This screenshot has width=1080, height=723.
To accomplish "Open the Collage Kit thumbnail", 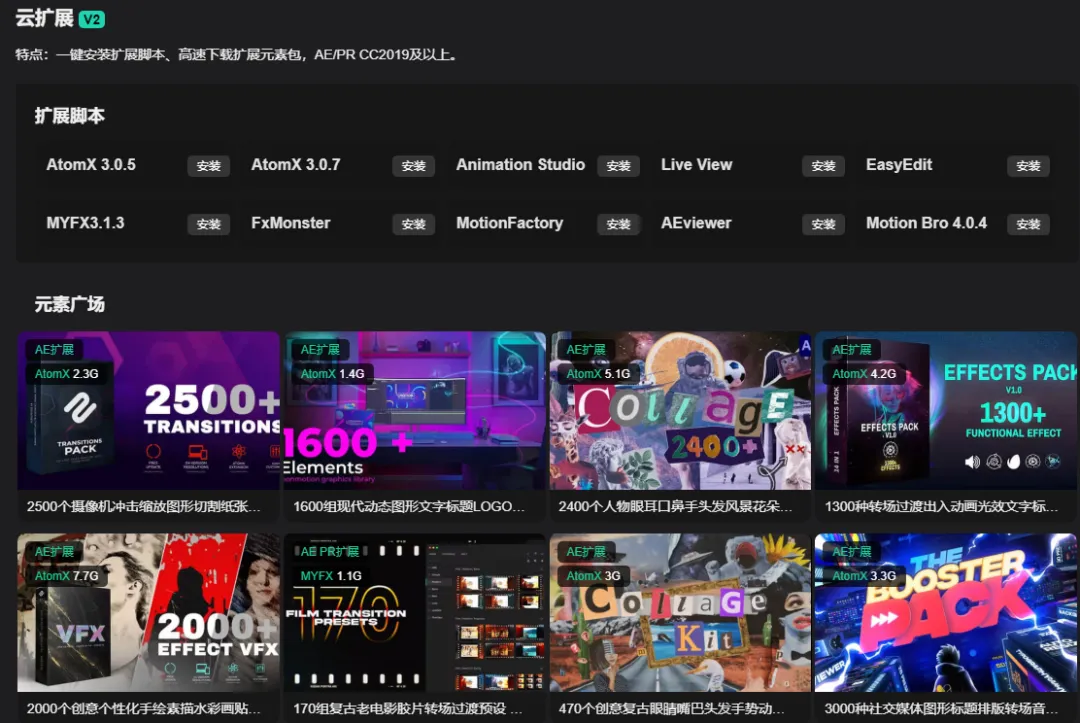I will coord(681,613).
